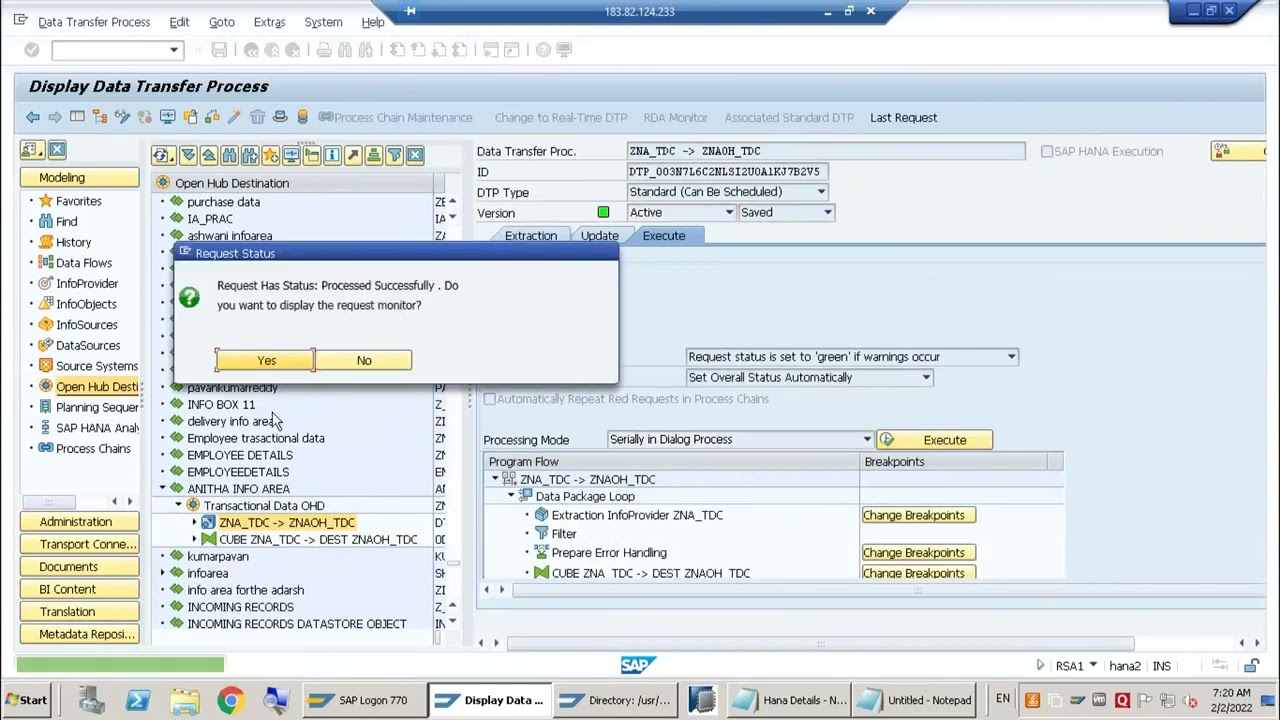Click Yes in Request Status dialog

tap(266, 361)
